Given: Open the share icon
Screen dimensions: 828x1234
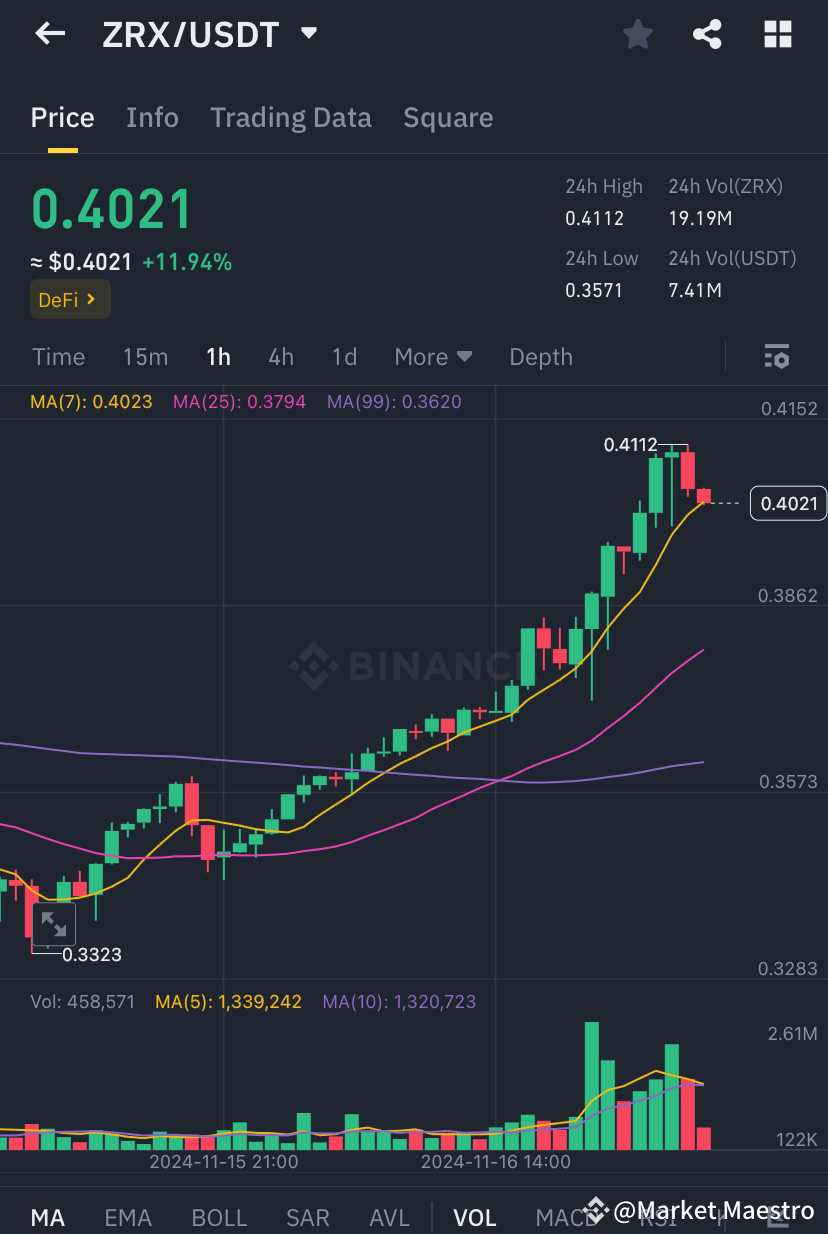Looking at the screenshot, I should (707, 34).
